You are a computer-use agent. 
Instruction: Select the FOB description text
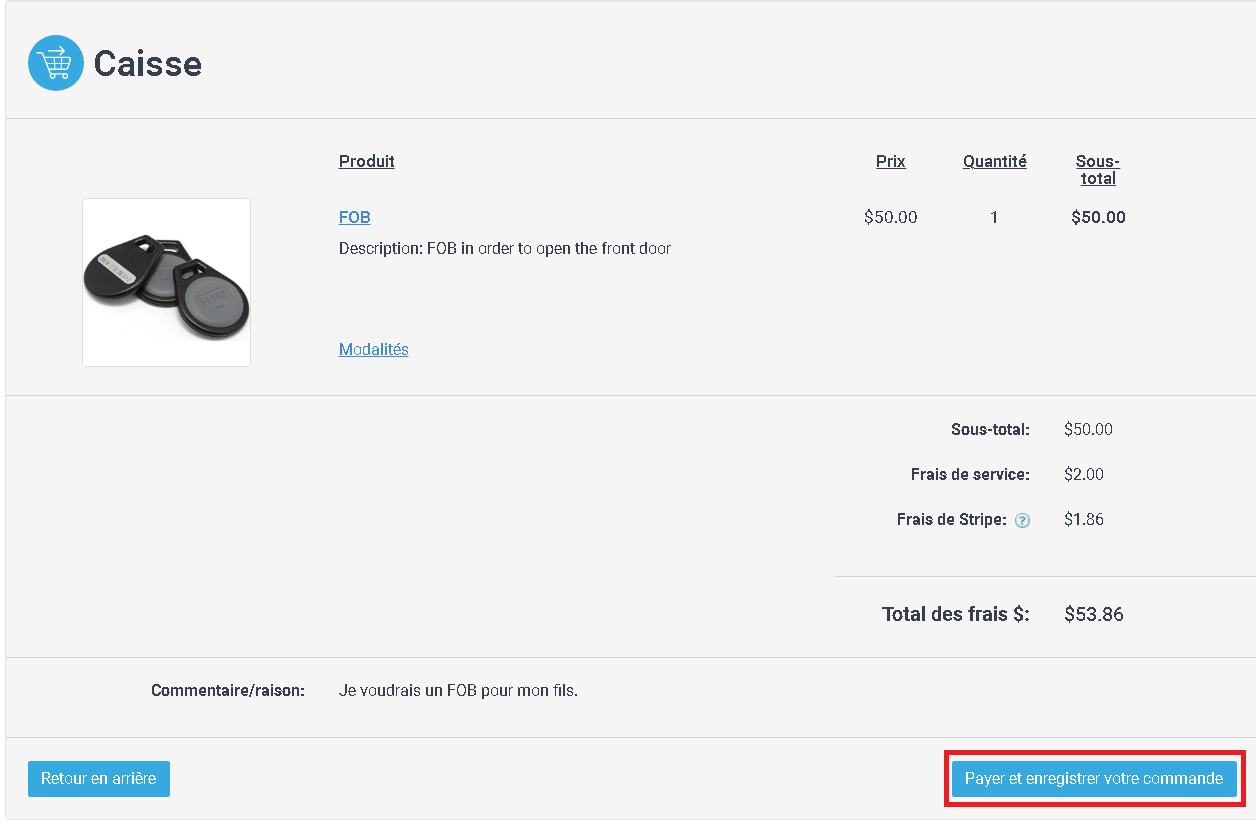pyautogui.click(x=505, y=248)
